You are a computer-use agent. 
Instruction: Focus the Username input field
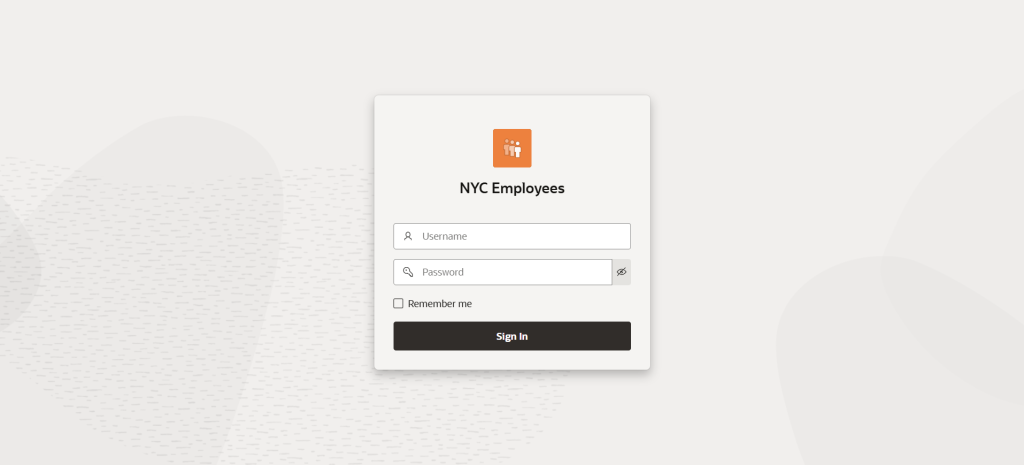512,236
